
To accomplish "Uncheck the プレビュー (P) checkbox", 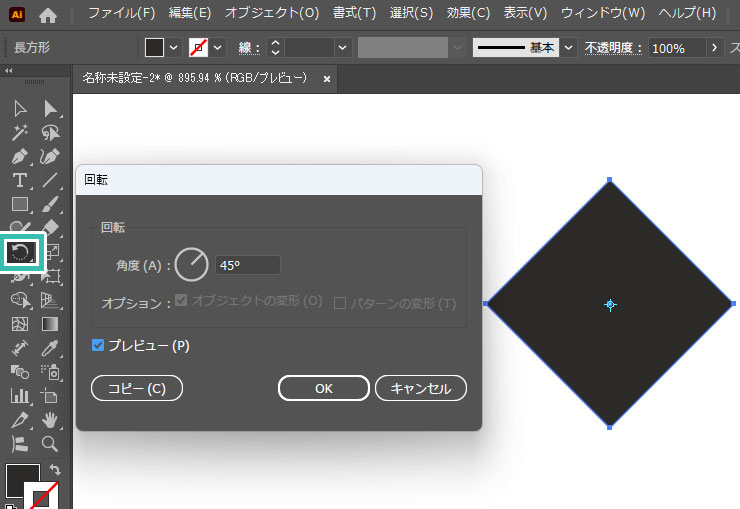I will [98, 345].
